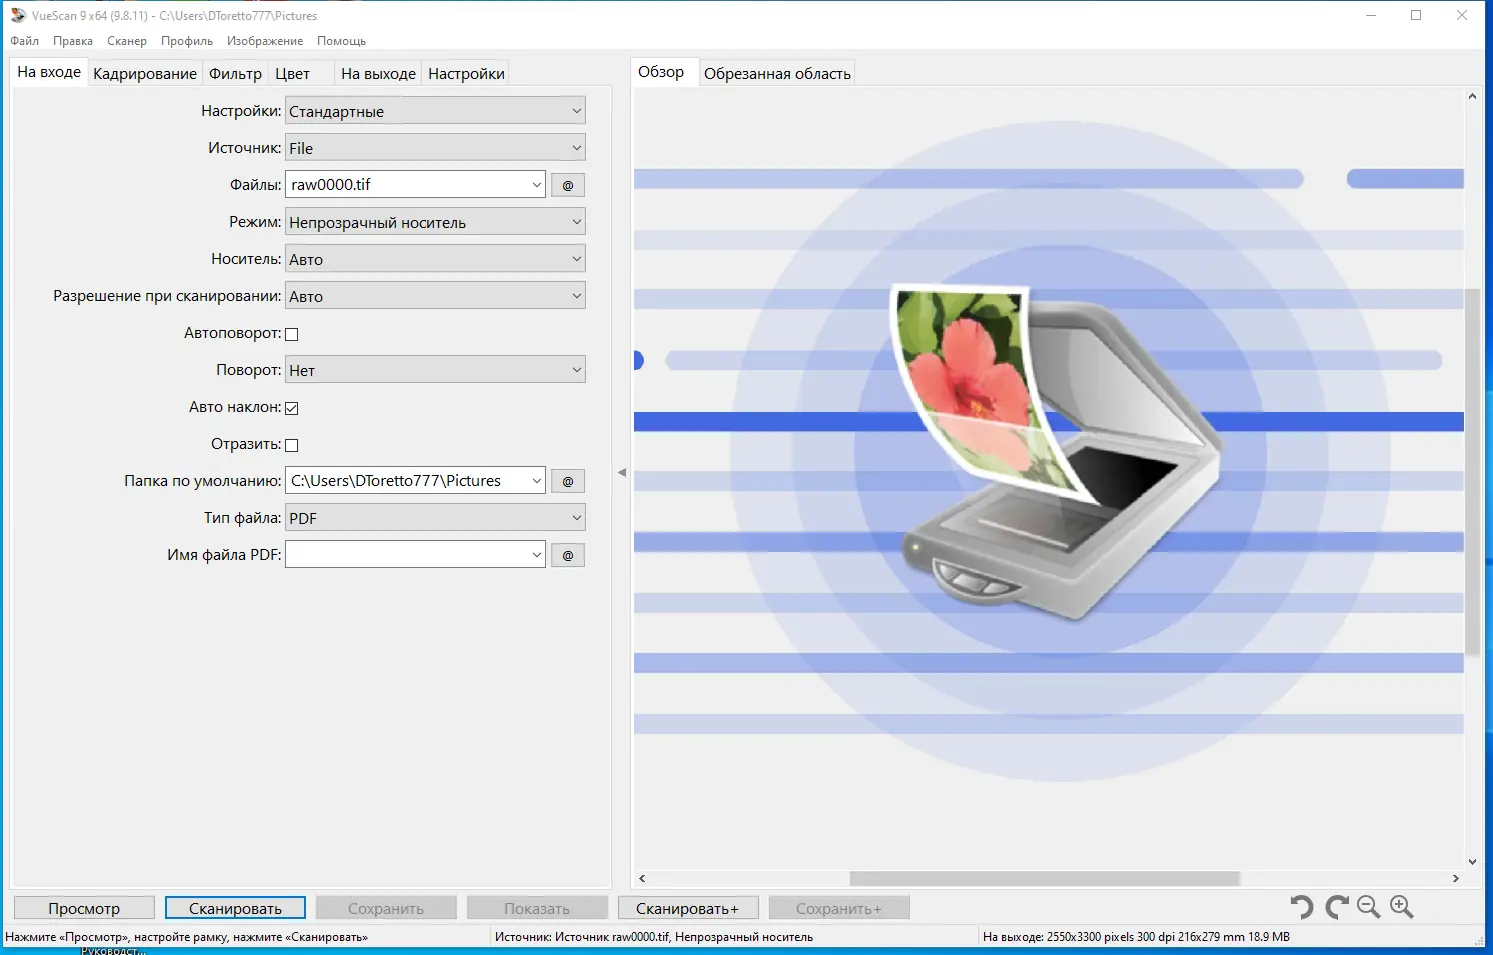The height and width of the screenshot is (955, 1493).
Task: Zoom out of the scan preview
Action: click(1368, 907)
